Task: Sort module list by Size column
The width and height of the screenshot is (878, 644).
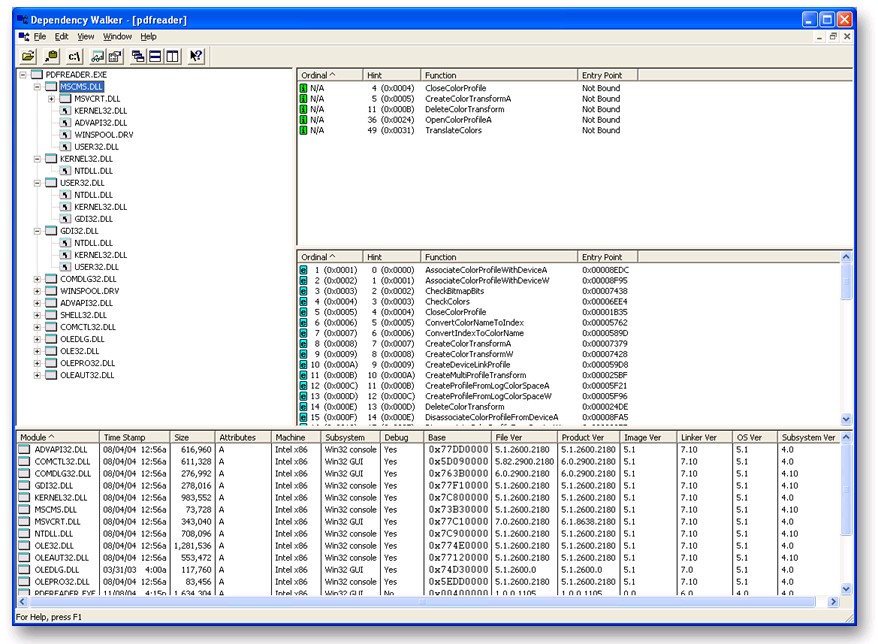Action: tap(192, 437)
